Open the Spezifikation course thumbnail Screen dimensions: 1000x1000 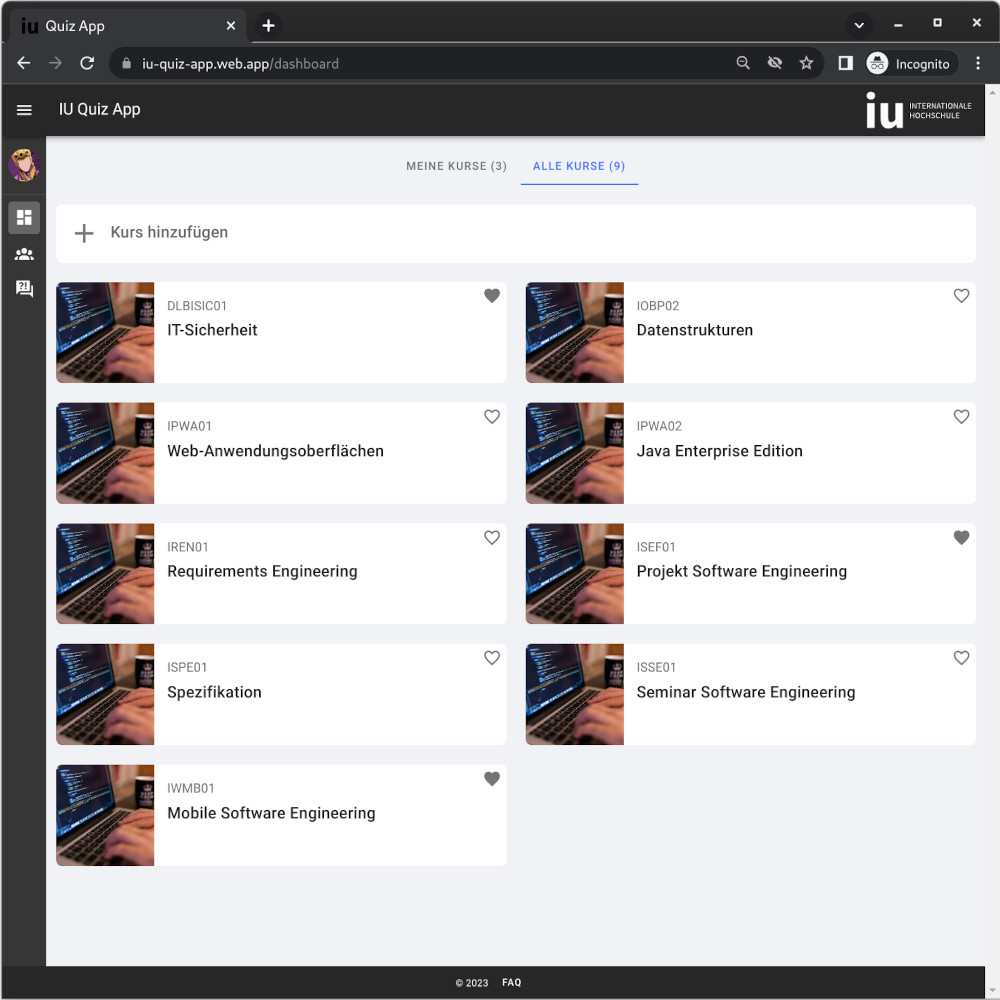[x=105, y=695]
